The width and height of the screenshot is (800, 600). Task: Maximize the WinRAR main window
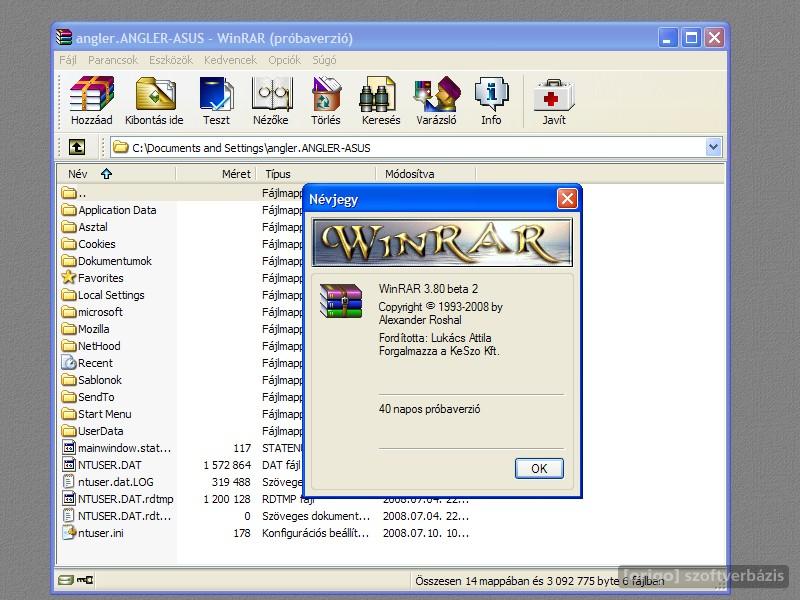691,38
